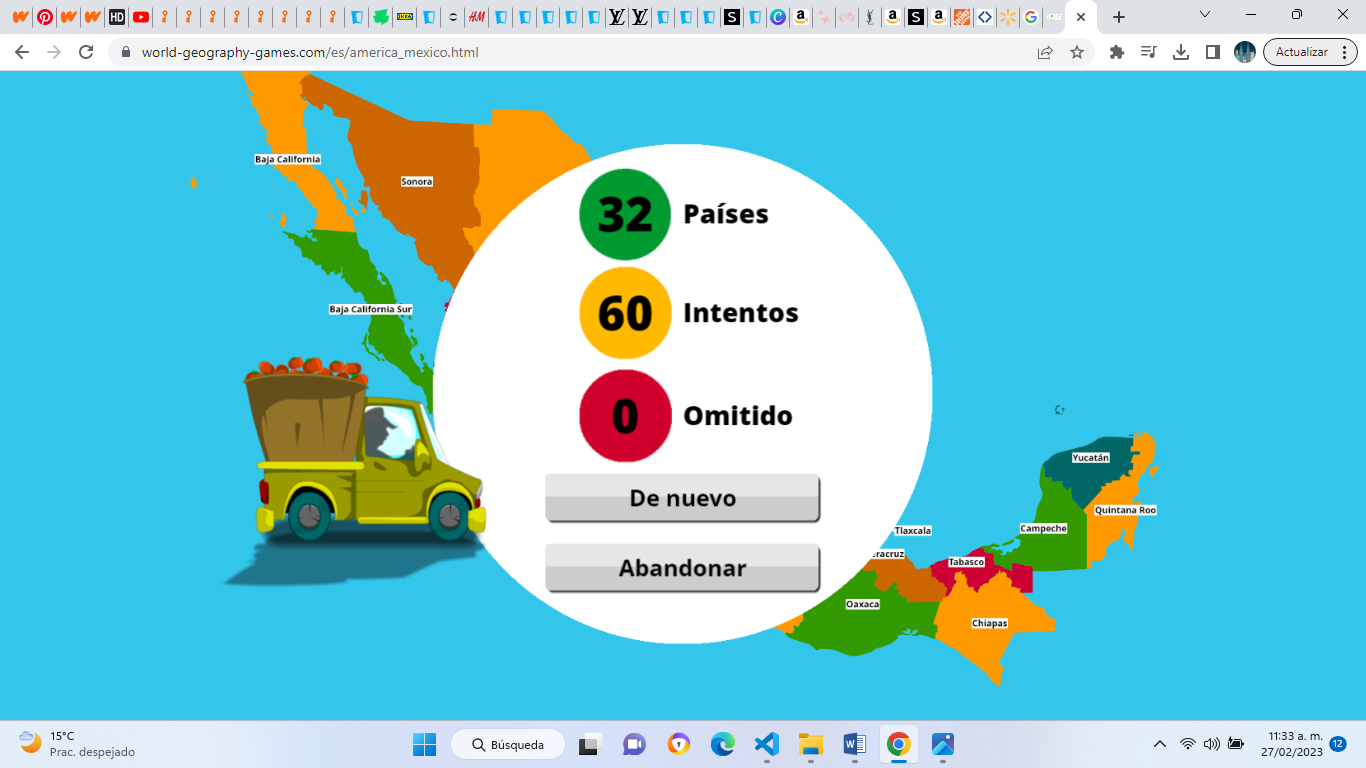Click the green 32 Países score circle

625,215
